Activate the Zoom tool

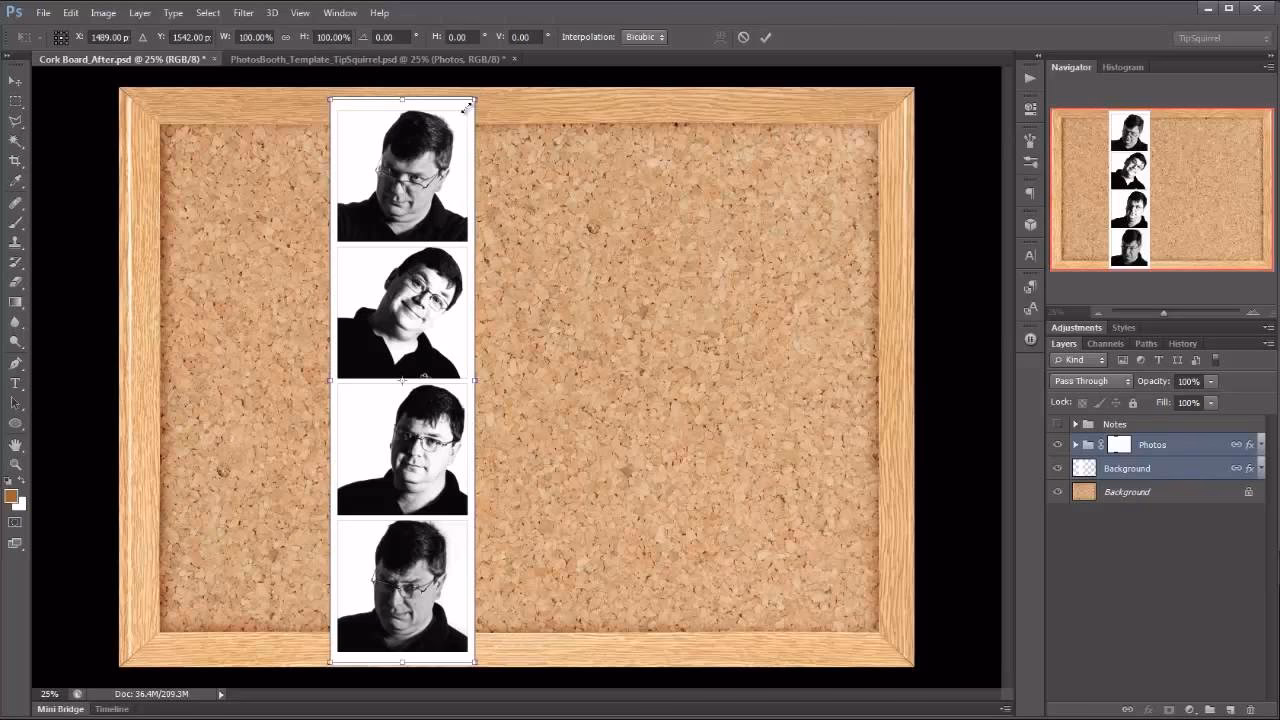click(15, 463)
